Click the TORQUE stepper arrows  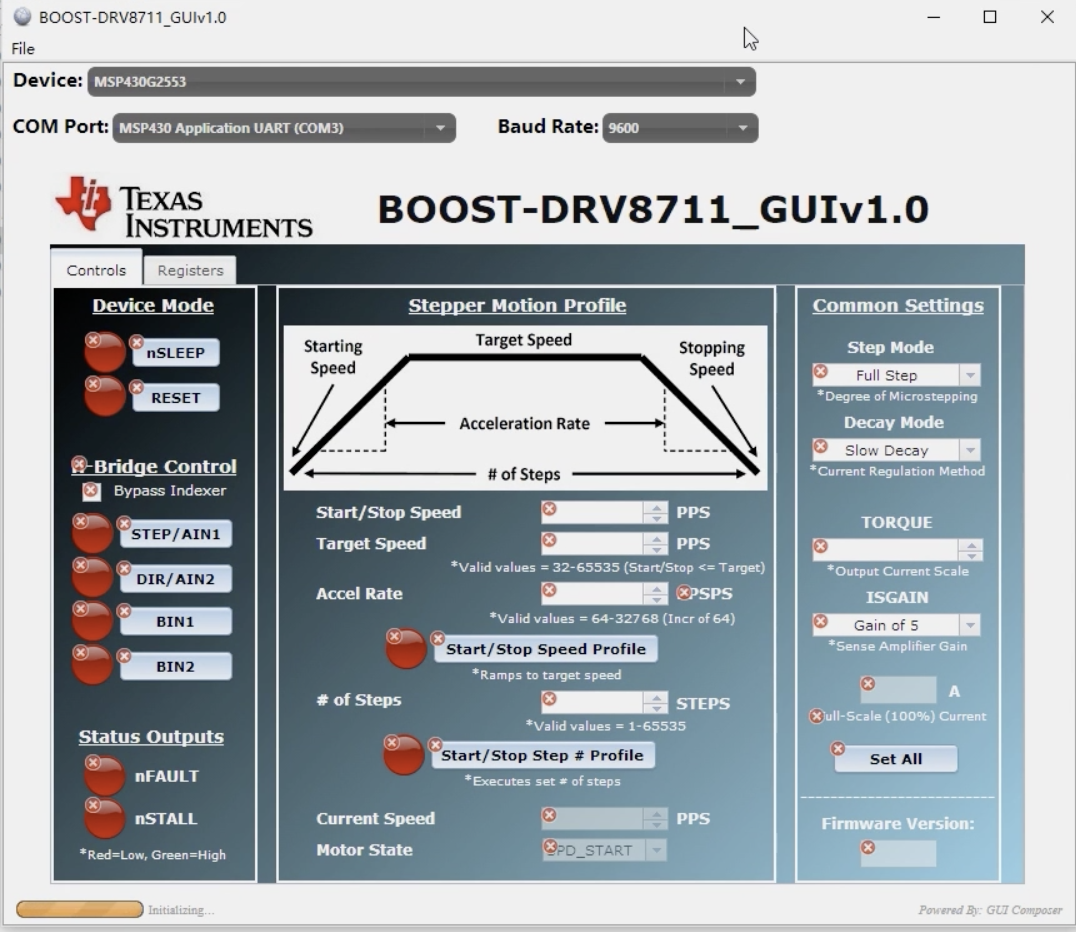970,549
